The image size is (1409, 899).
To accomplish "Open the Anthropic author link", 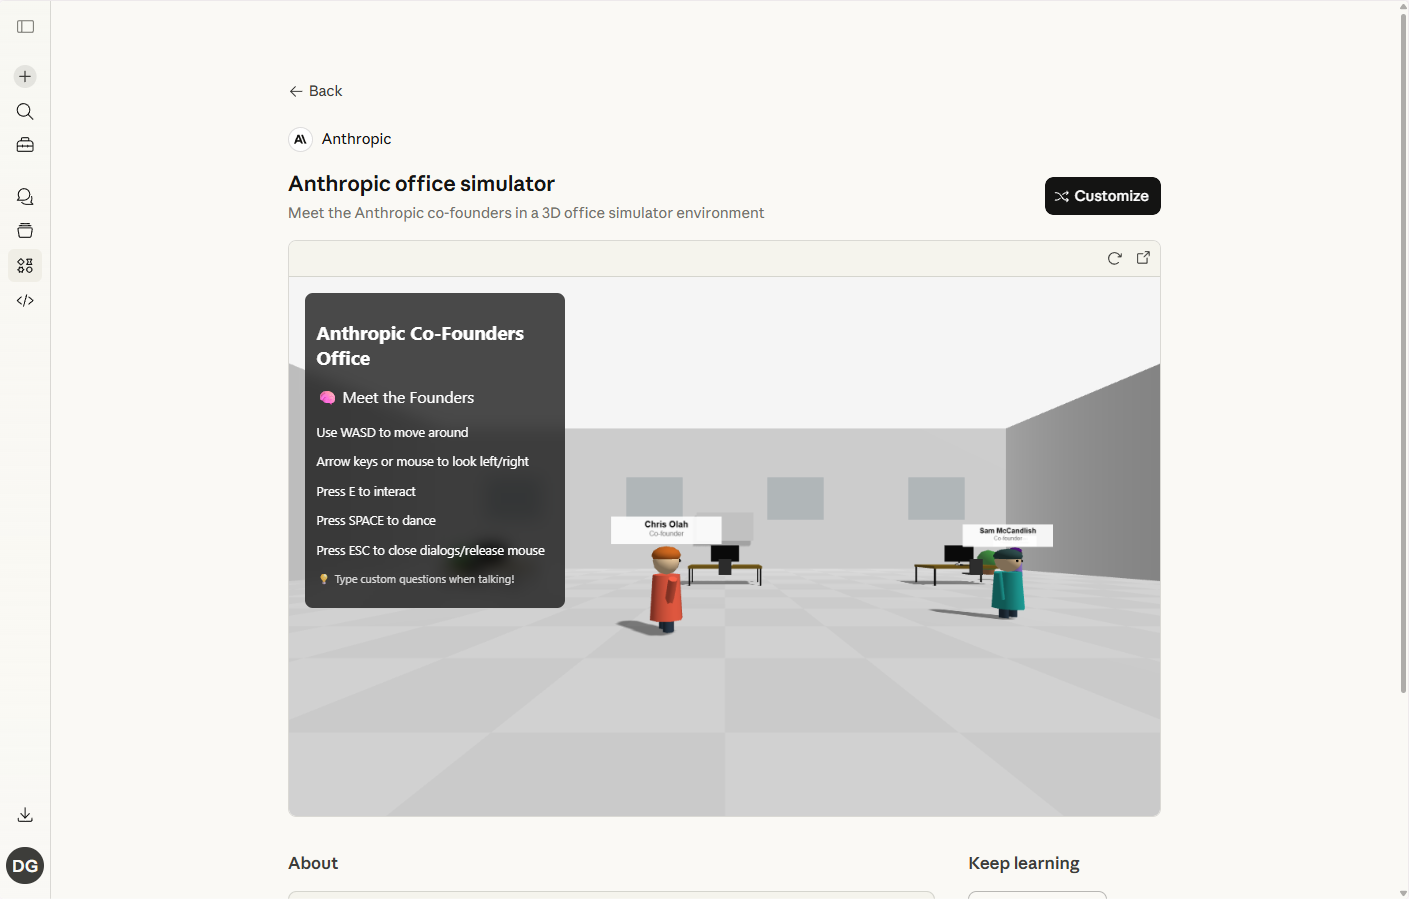I will tap(356, 139).
